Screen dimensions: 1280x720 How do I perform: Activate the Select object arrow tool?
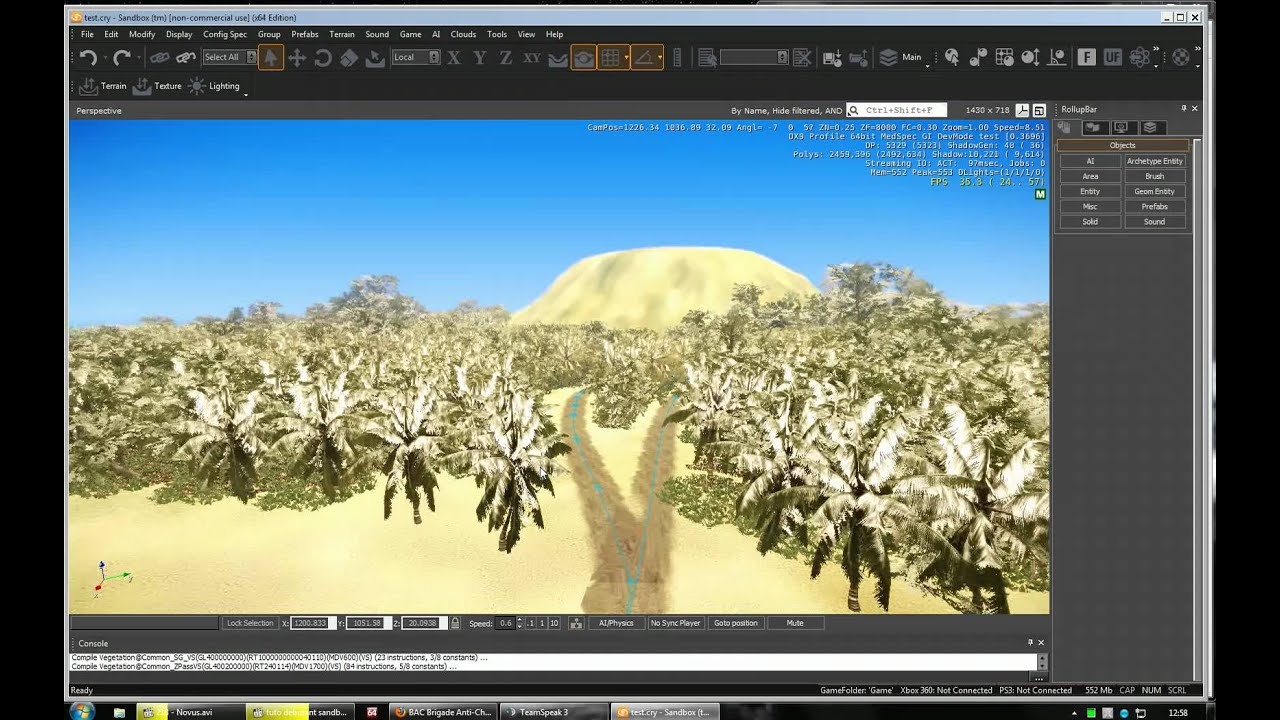[x=270, y=58]
